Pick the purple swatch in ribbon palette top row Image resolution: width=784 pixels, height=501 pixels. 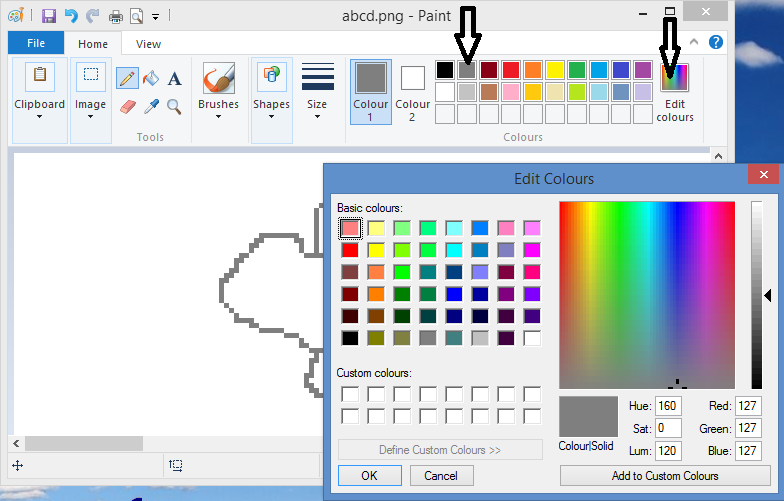(643, 70)
